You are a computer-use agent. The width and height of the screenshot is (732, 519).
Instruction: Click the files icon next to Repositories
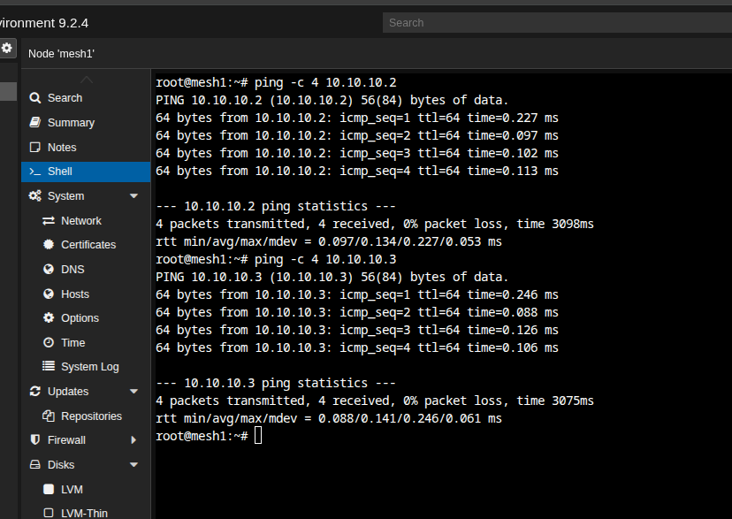[49, 416]
